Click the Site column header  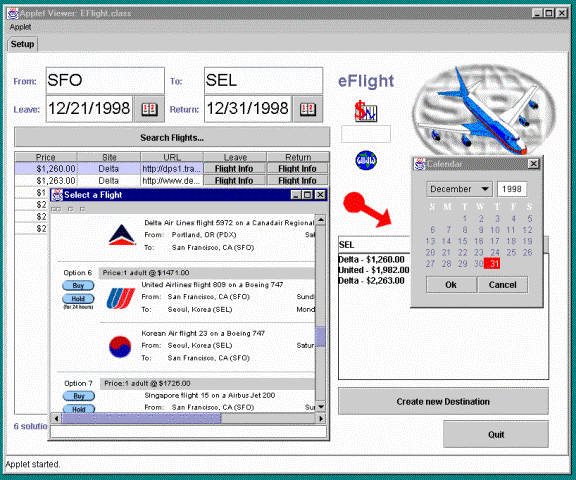point(109,157)
